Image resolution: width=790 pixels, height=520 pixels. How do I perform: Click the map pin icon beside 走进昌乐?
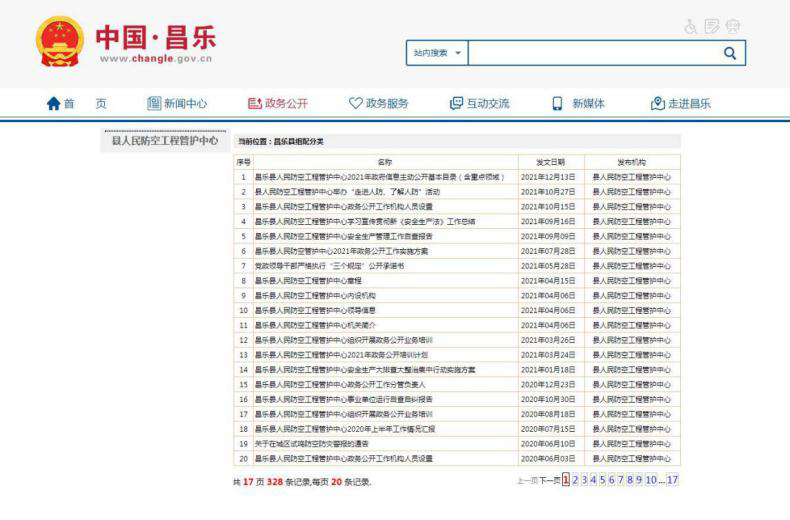click(x=657, y=104)
